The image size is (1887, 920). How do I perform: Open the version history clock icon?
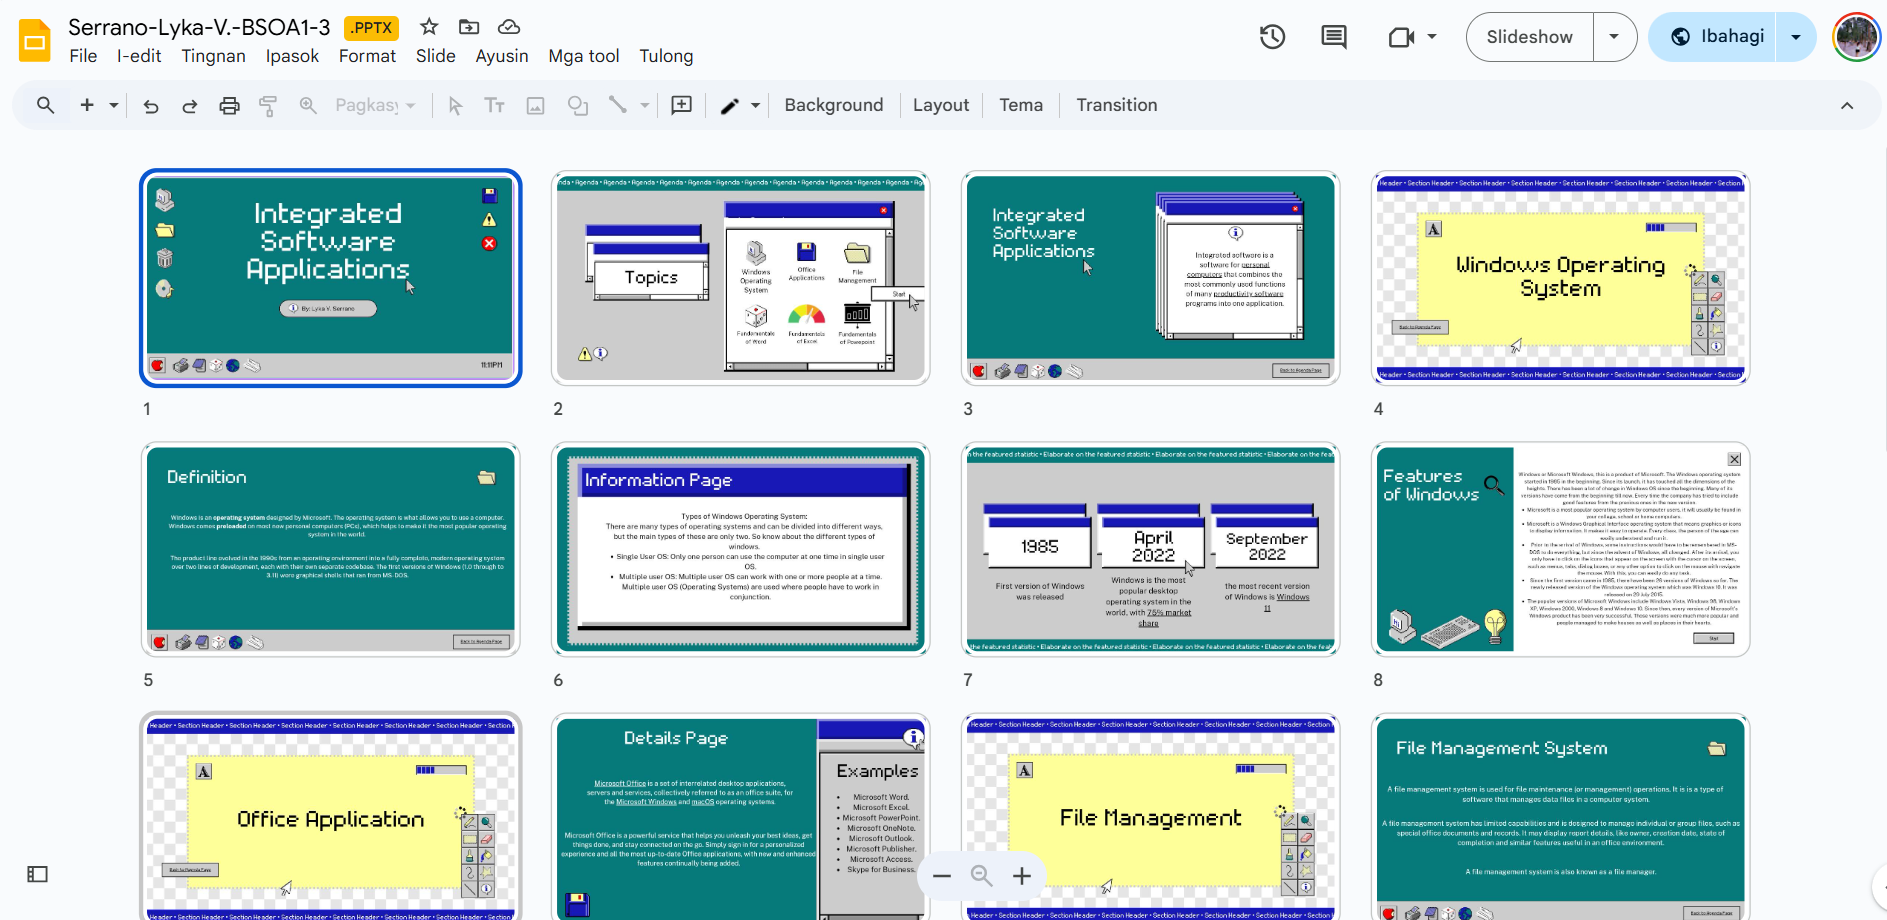pos(1272,37)
